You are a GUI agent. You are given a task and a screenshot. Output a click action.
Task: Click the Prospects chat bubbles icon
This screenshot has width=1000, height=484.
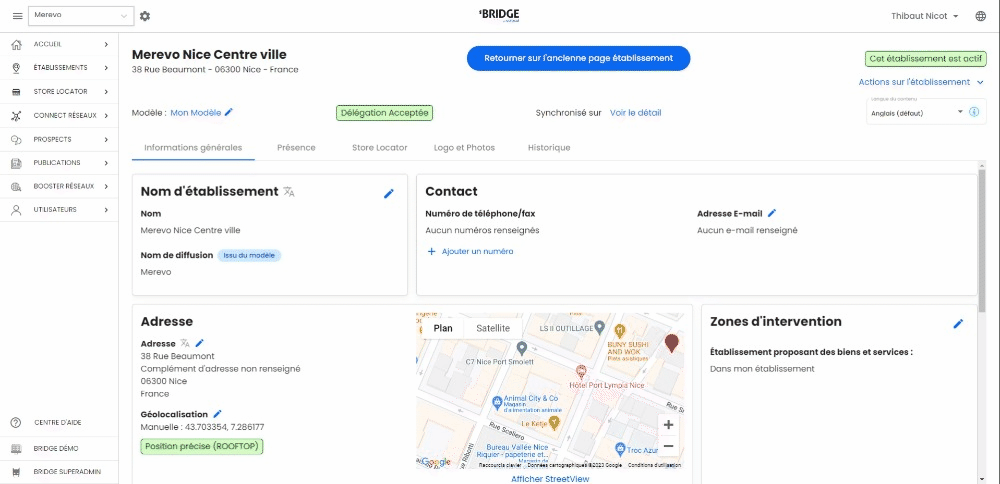[x=17, y=139]
